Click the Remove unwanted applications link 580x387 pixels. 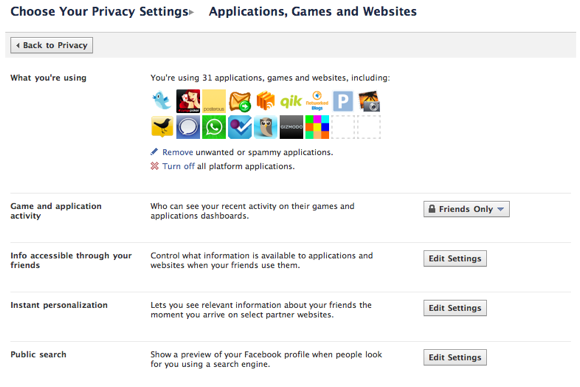[x=178, y=152]
